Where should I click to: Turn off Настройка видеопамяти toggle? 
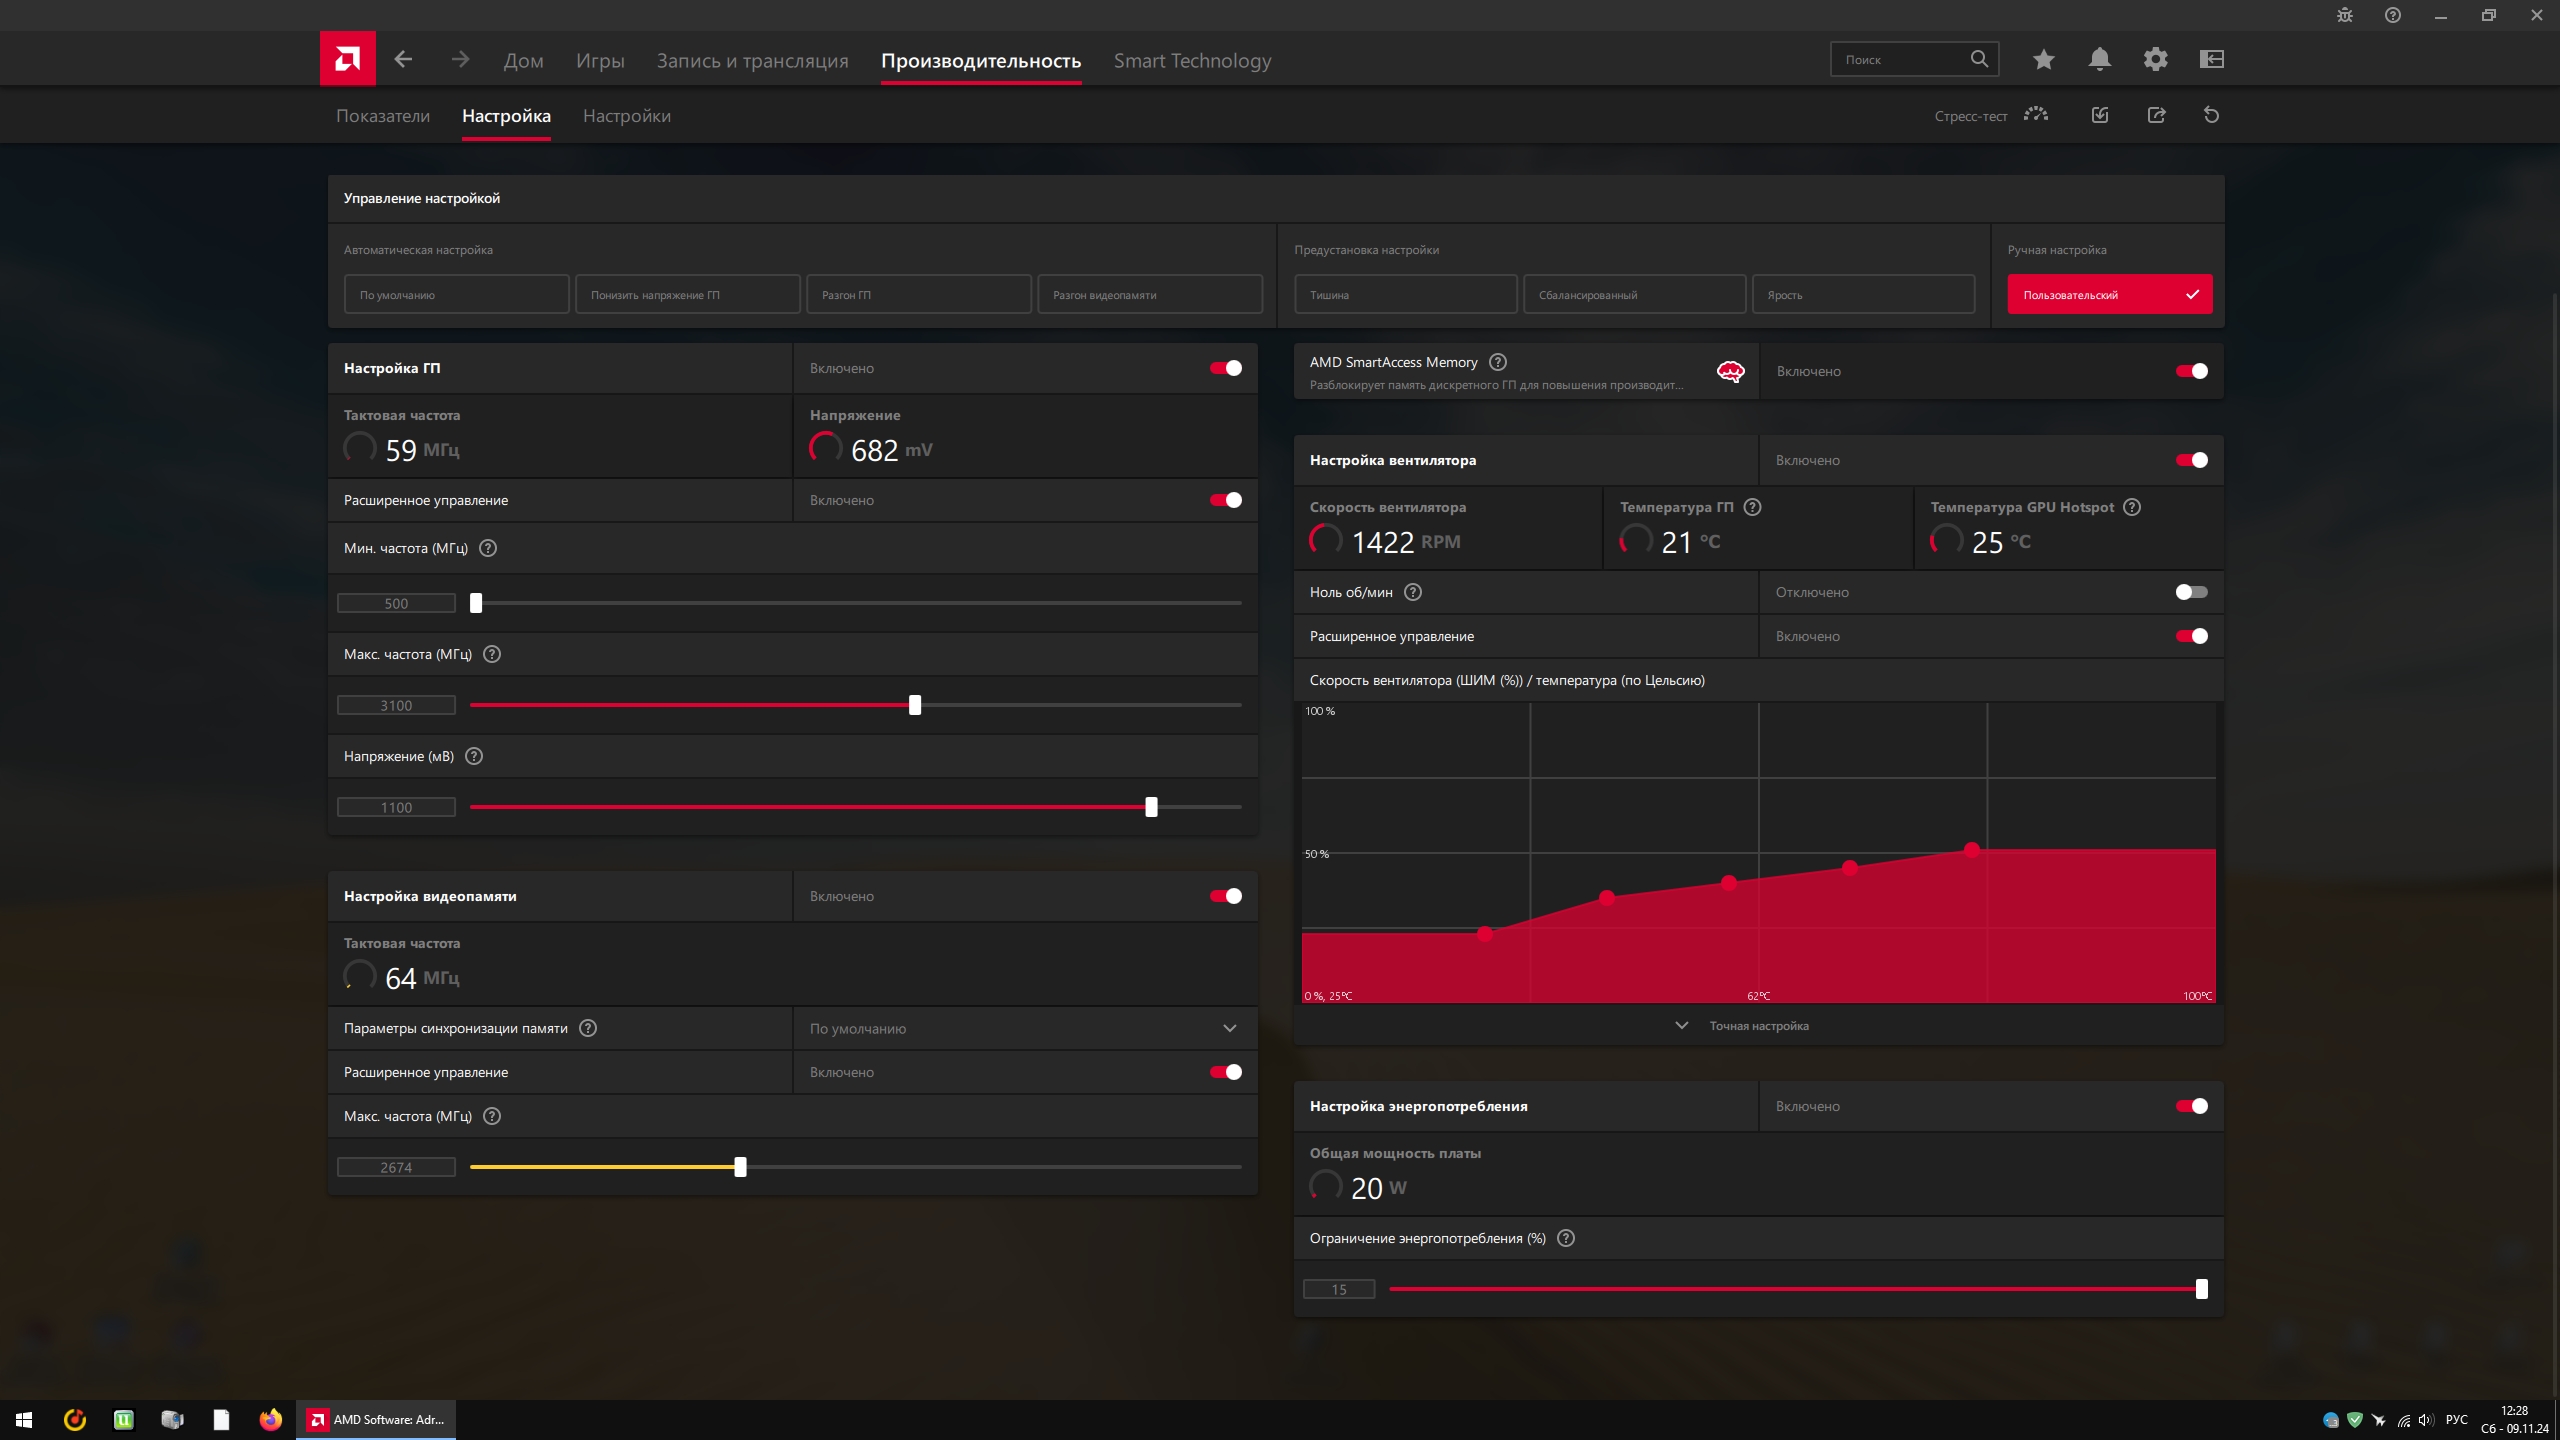point(1225,896)
